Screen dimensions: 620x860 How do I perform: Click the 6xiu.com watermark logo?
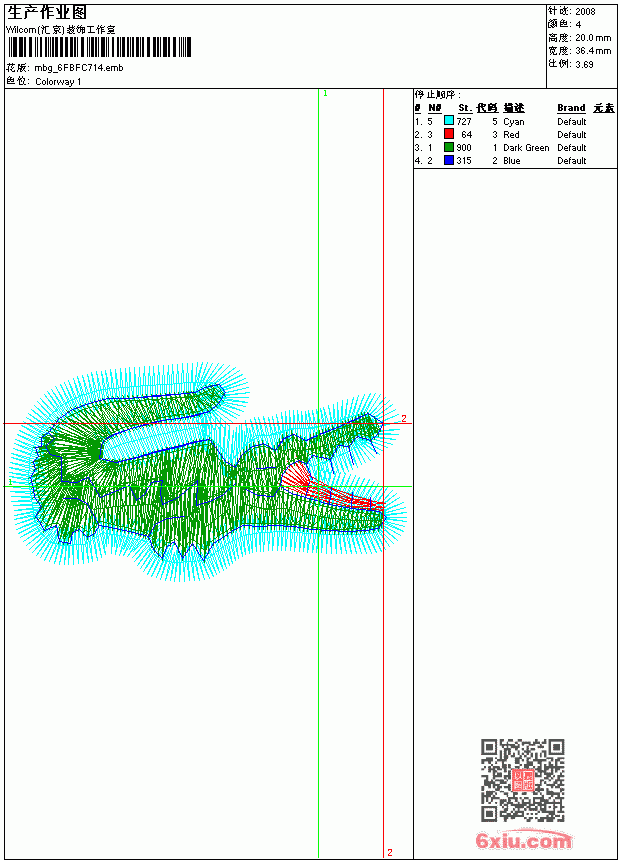[x=523, y=840]
